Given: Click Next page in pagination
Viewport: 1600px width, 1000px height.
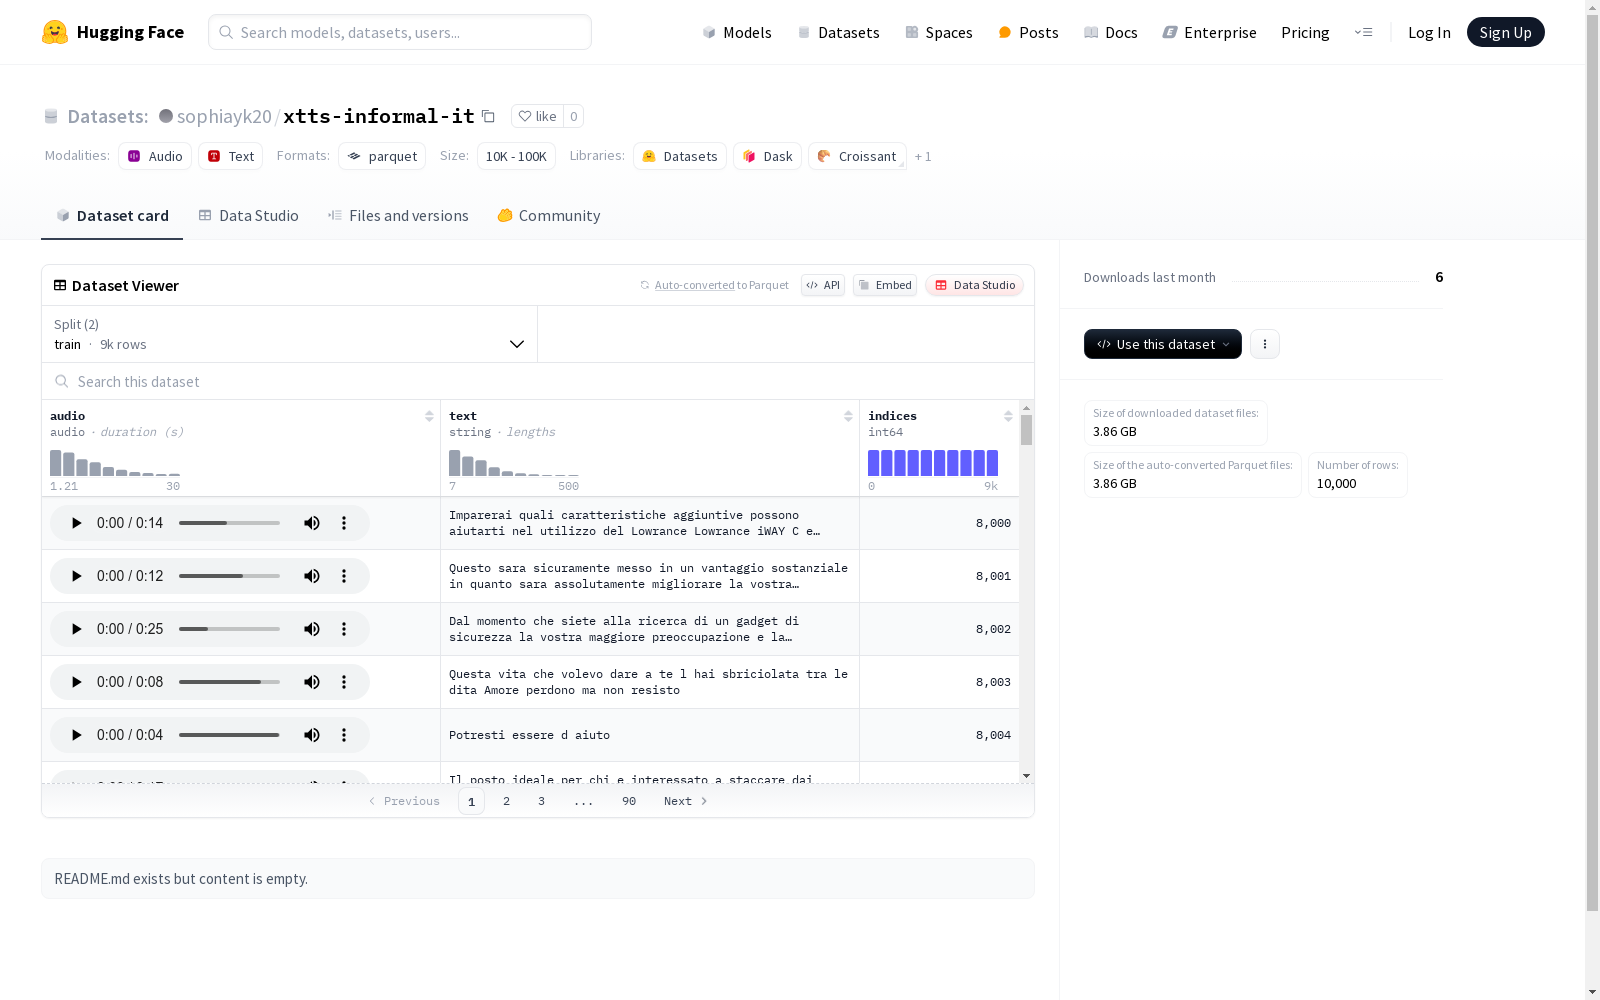Looking at the screenshot, I should click(686, 801).
